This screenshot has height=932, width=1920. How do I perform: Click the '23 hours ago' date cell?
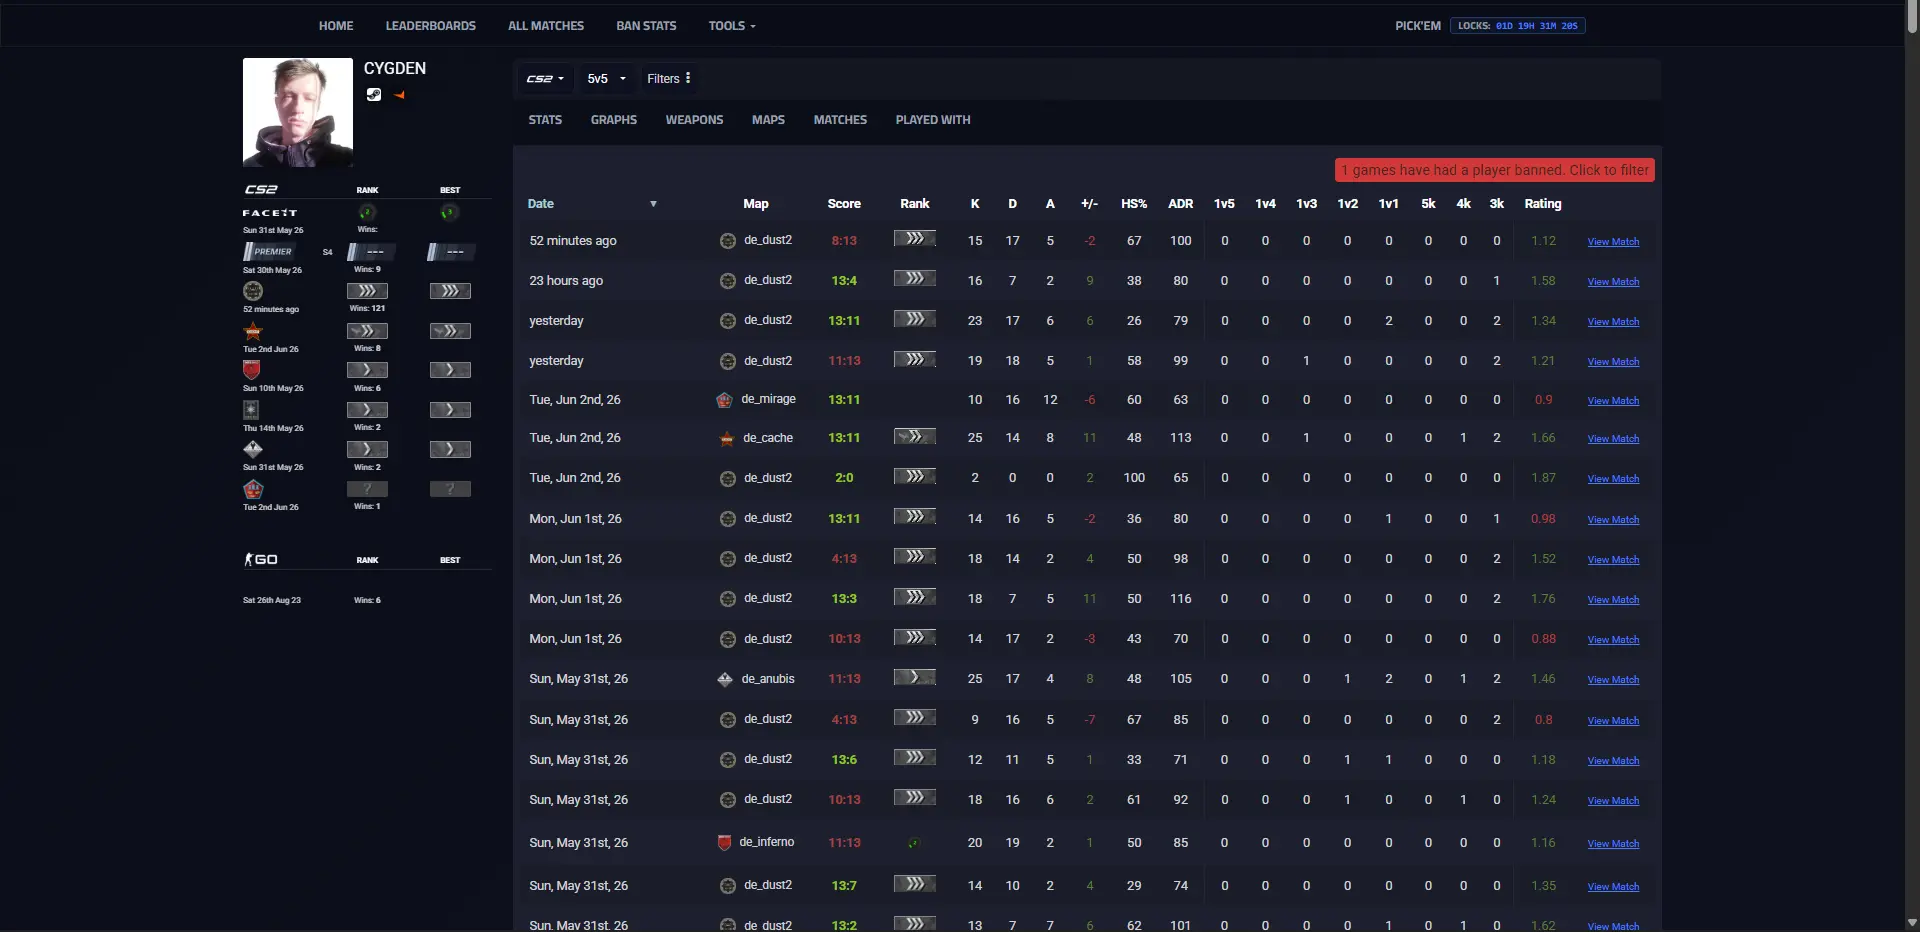coord(566,281)
